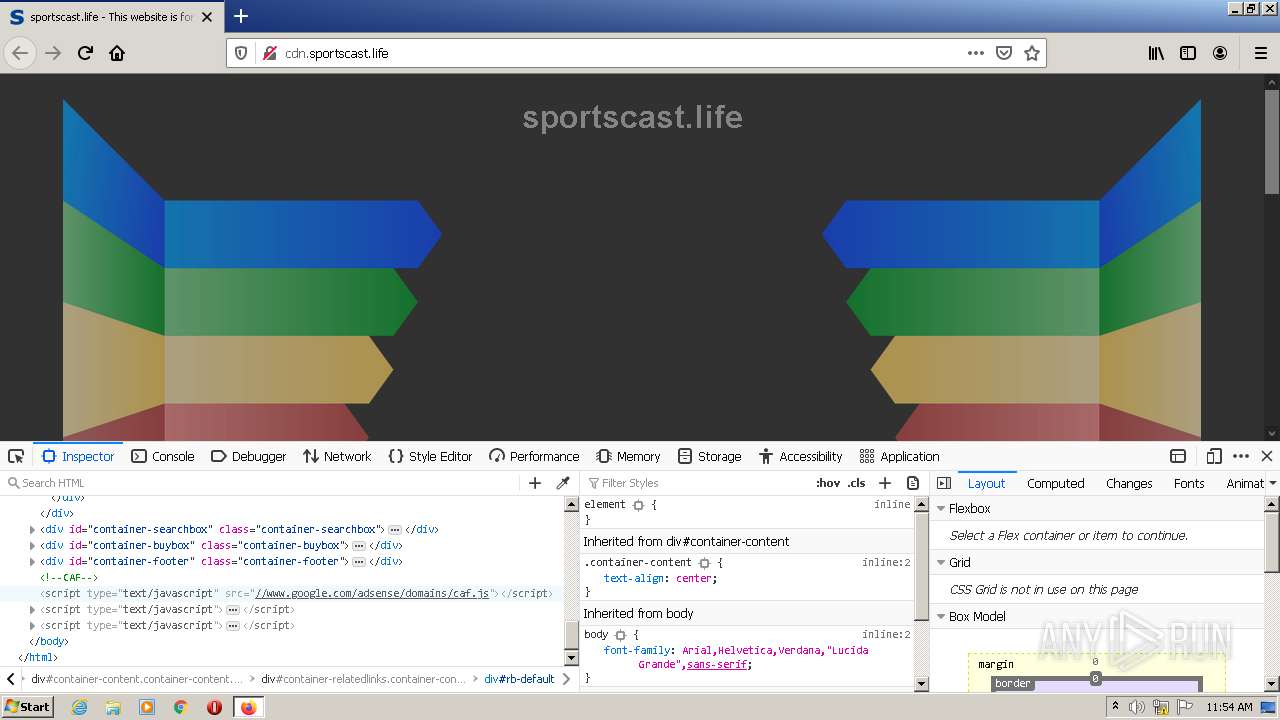Expand the container-searchbox div node
The image size is (1280, 720).
coord(33,529)
